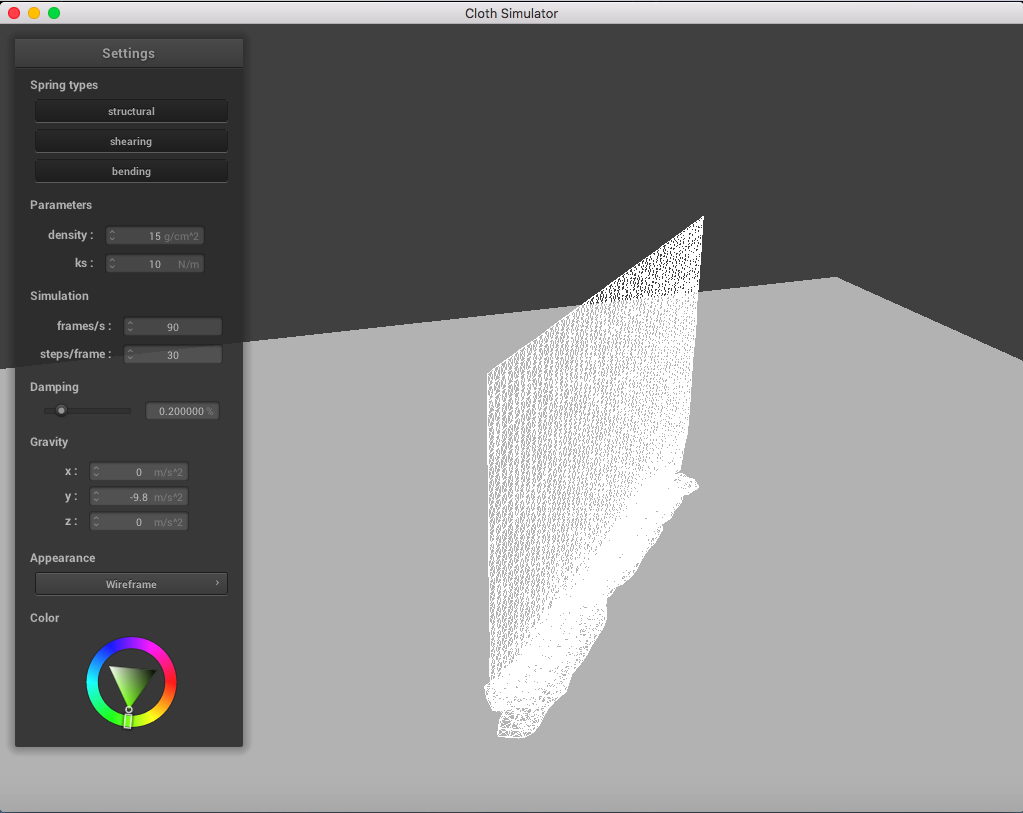The image size is (1023, 813).
Task: Click the damping percentage field
Action: 182,411
